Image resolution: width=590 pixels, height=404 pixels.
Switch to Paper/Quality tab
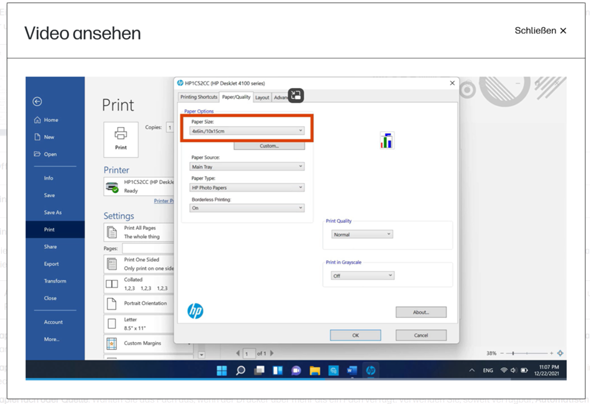point(236,97)
